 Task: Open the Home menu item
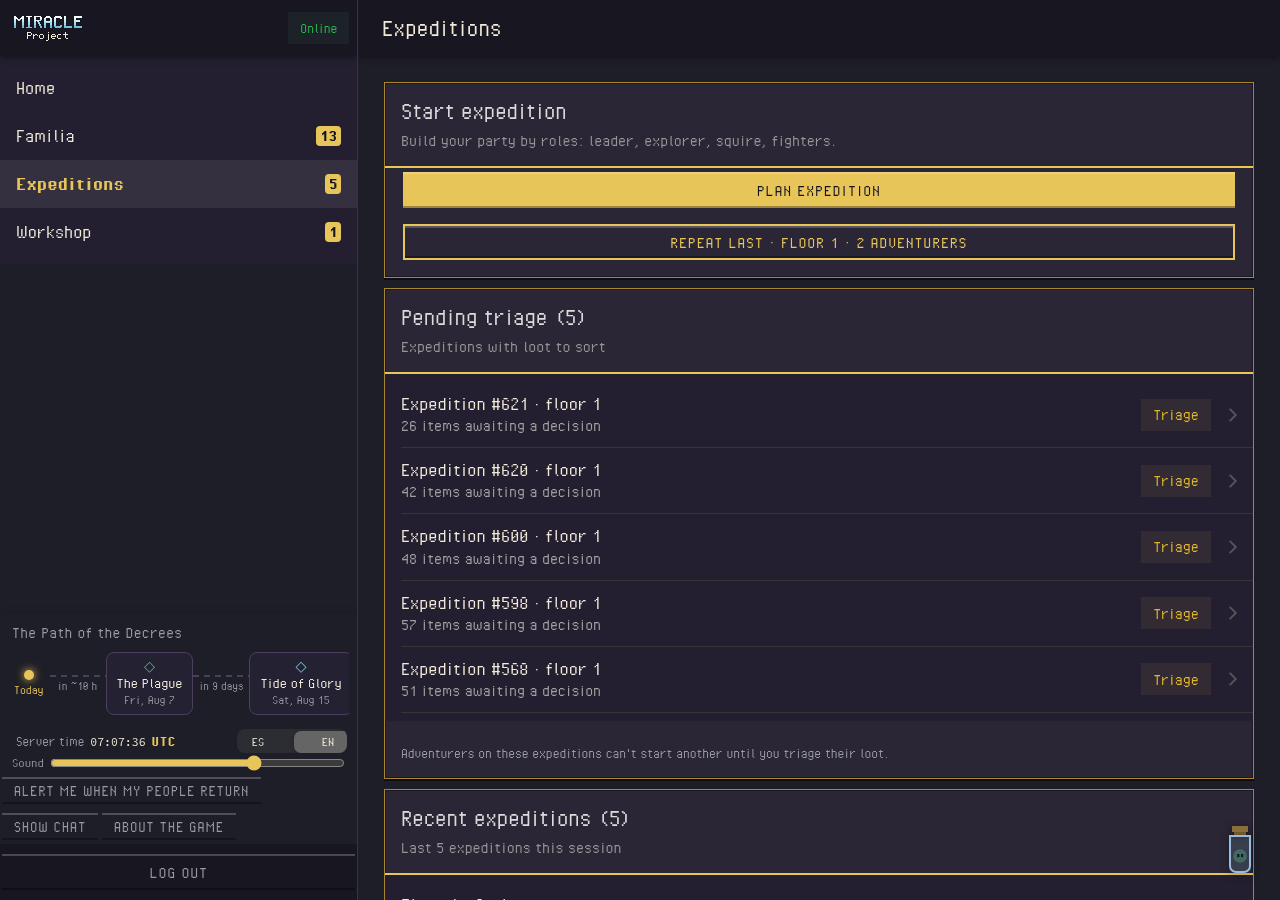(x=178, y=88)
